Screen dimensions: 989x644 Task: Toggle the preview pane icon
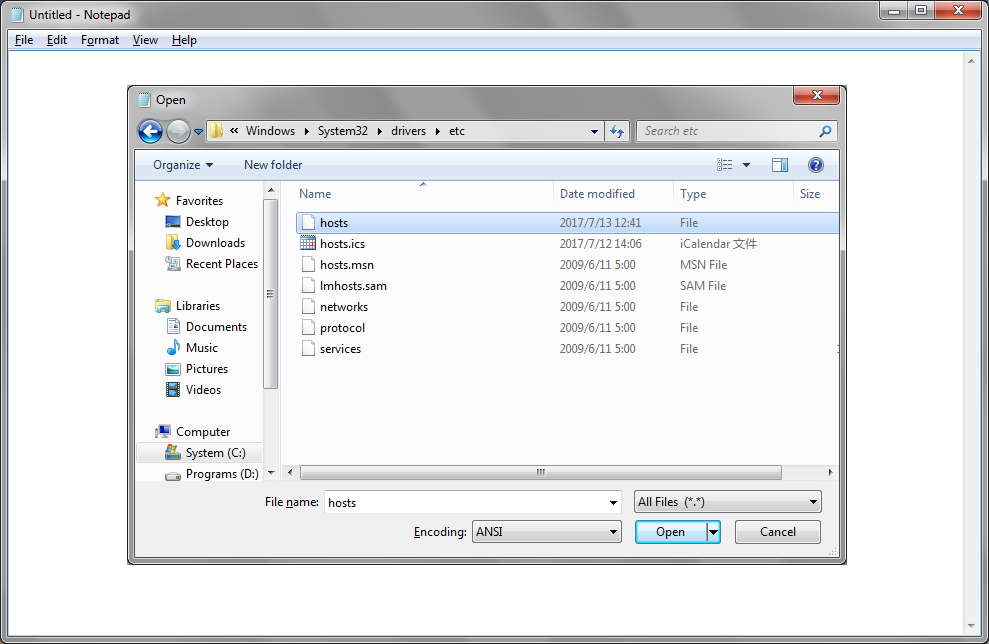pyautogui.click(x=780, y=165)
